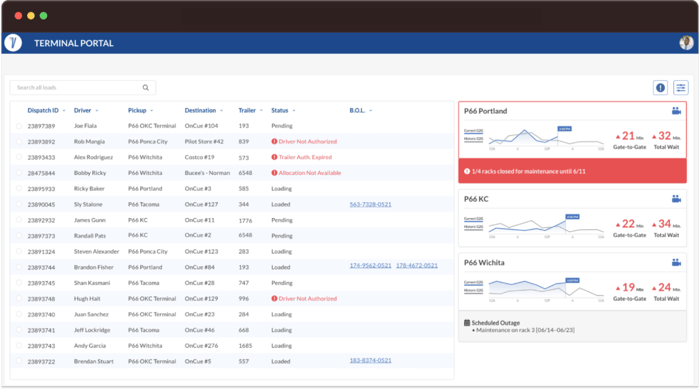Click alert icon beside Trailer Auth. Expired
This screenshot has height=389, width=700.
[274, 157]
